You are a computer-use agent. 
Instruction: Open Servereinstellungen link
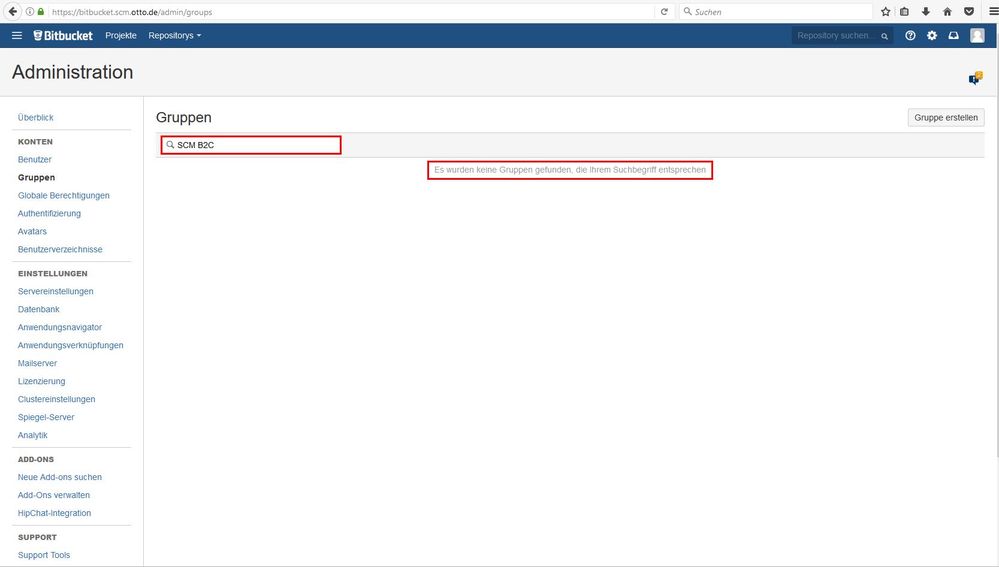point(55,291)
